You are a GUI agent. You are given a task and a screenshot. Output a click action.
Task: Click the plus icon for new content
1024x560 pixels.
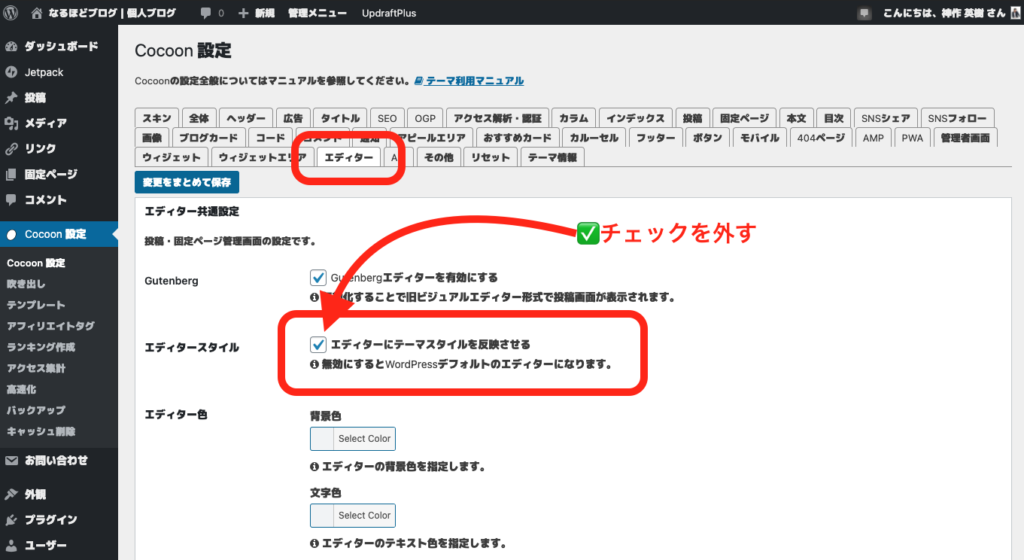(243, 13)
